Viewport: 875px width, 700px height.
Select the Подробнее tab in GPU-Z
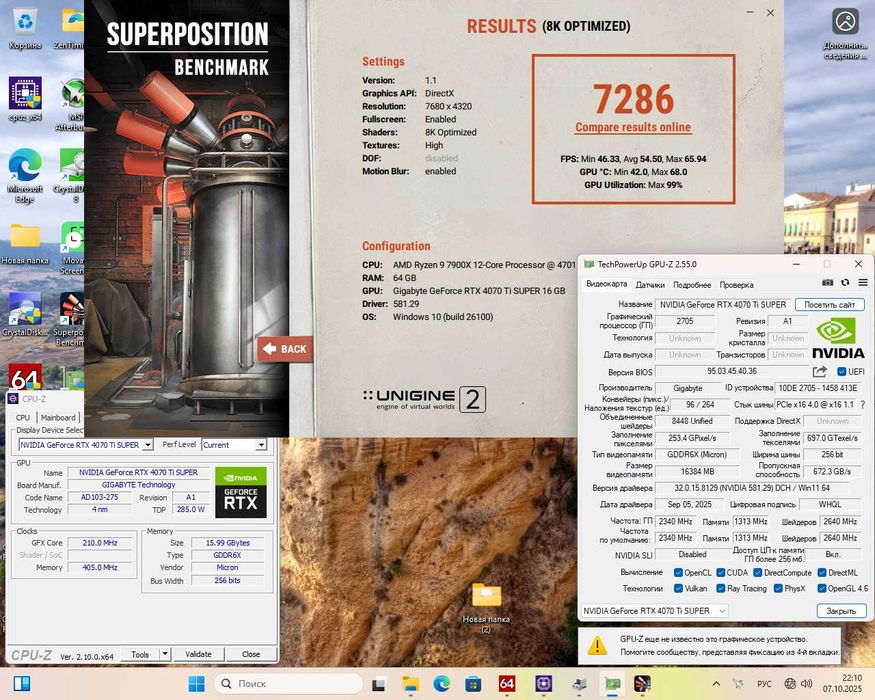tap(692, 285)
